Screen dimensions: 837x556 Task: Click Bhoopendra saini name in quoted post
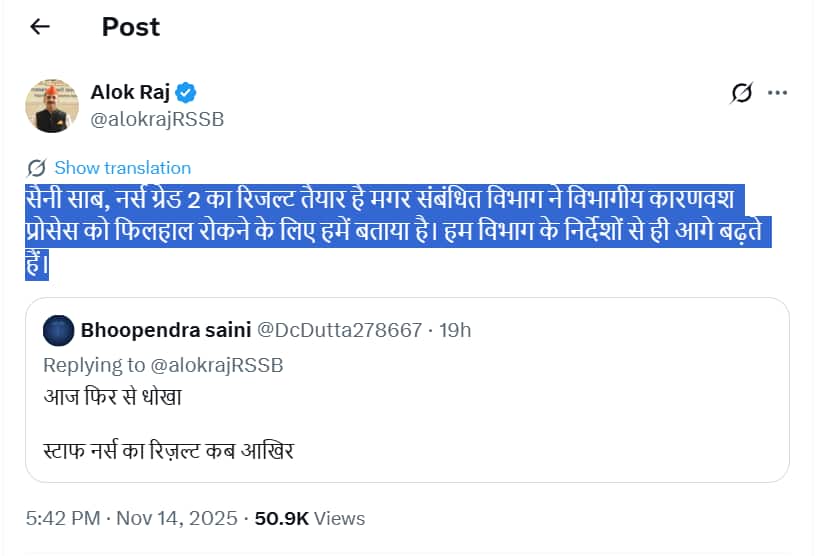click(166, 330)
